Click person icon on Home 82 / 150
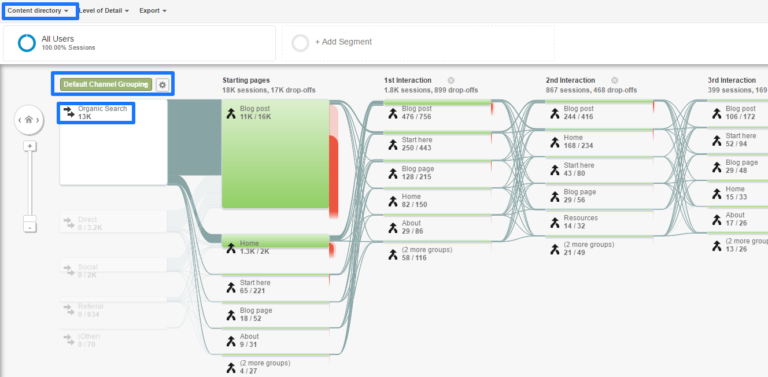Image resolution: width=768 pixels, height=377 pixels. (x=393, y=201)
